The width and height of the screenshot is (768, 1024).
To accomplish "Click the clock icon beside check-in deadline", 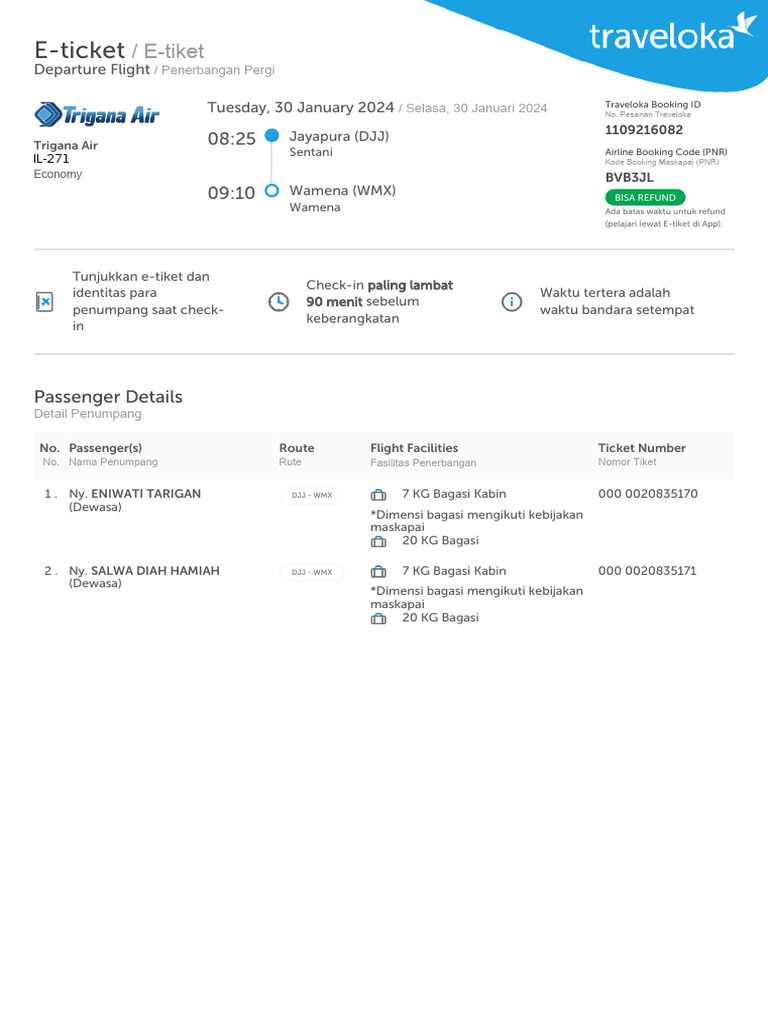I will [x=279, y=301].
